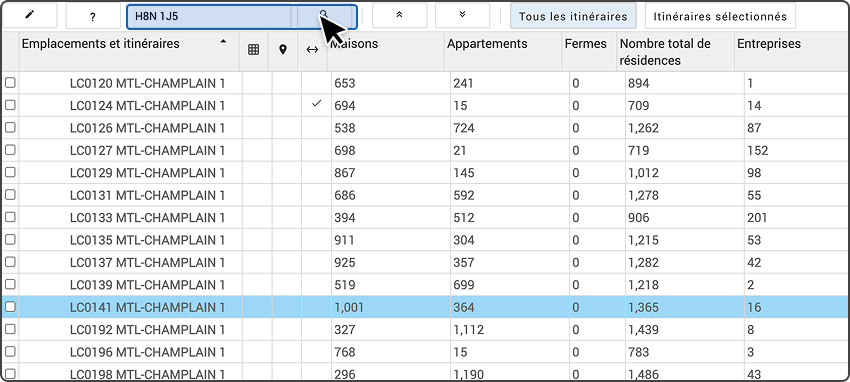
Task: Click Maisons value 867
Action: pyautogui.click(x=345, y=173)
